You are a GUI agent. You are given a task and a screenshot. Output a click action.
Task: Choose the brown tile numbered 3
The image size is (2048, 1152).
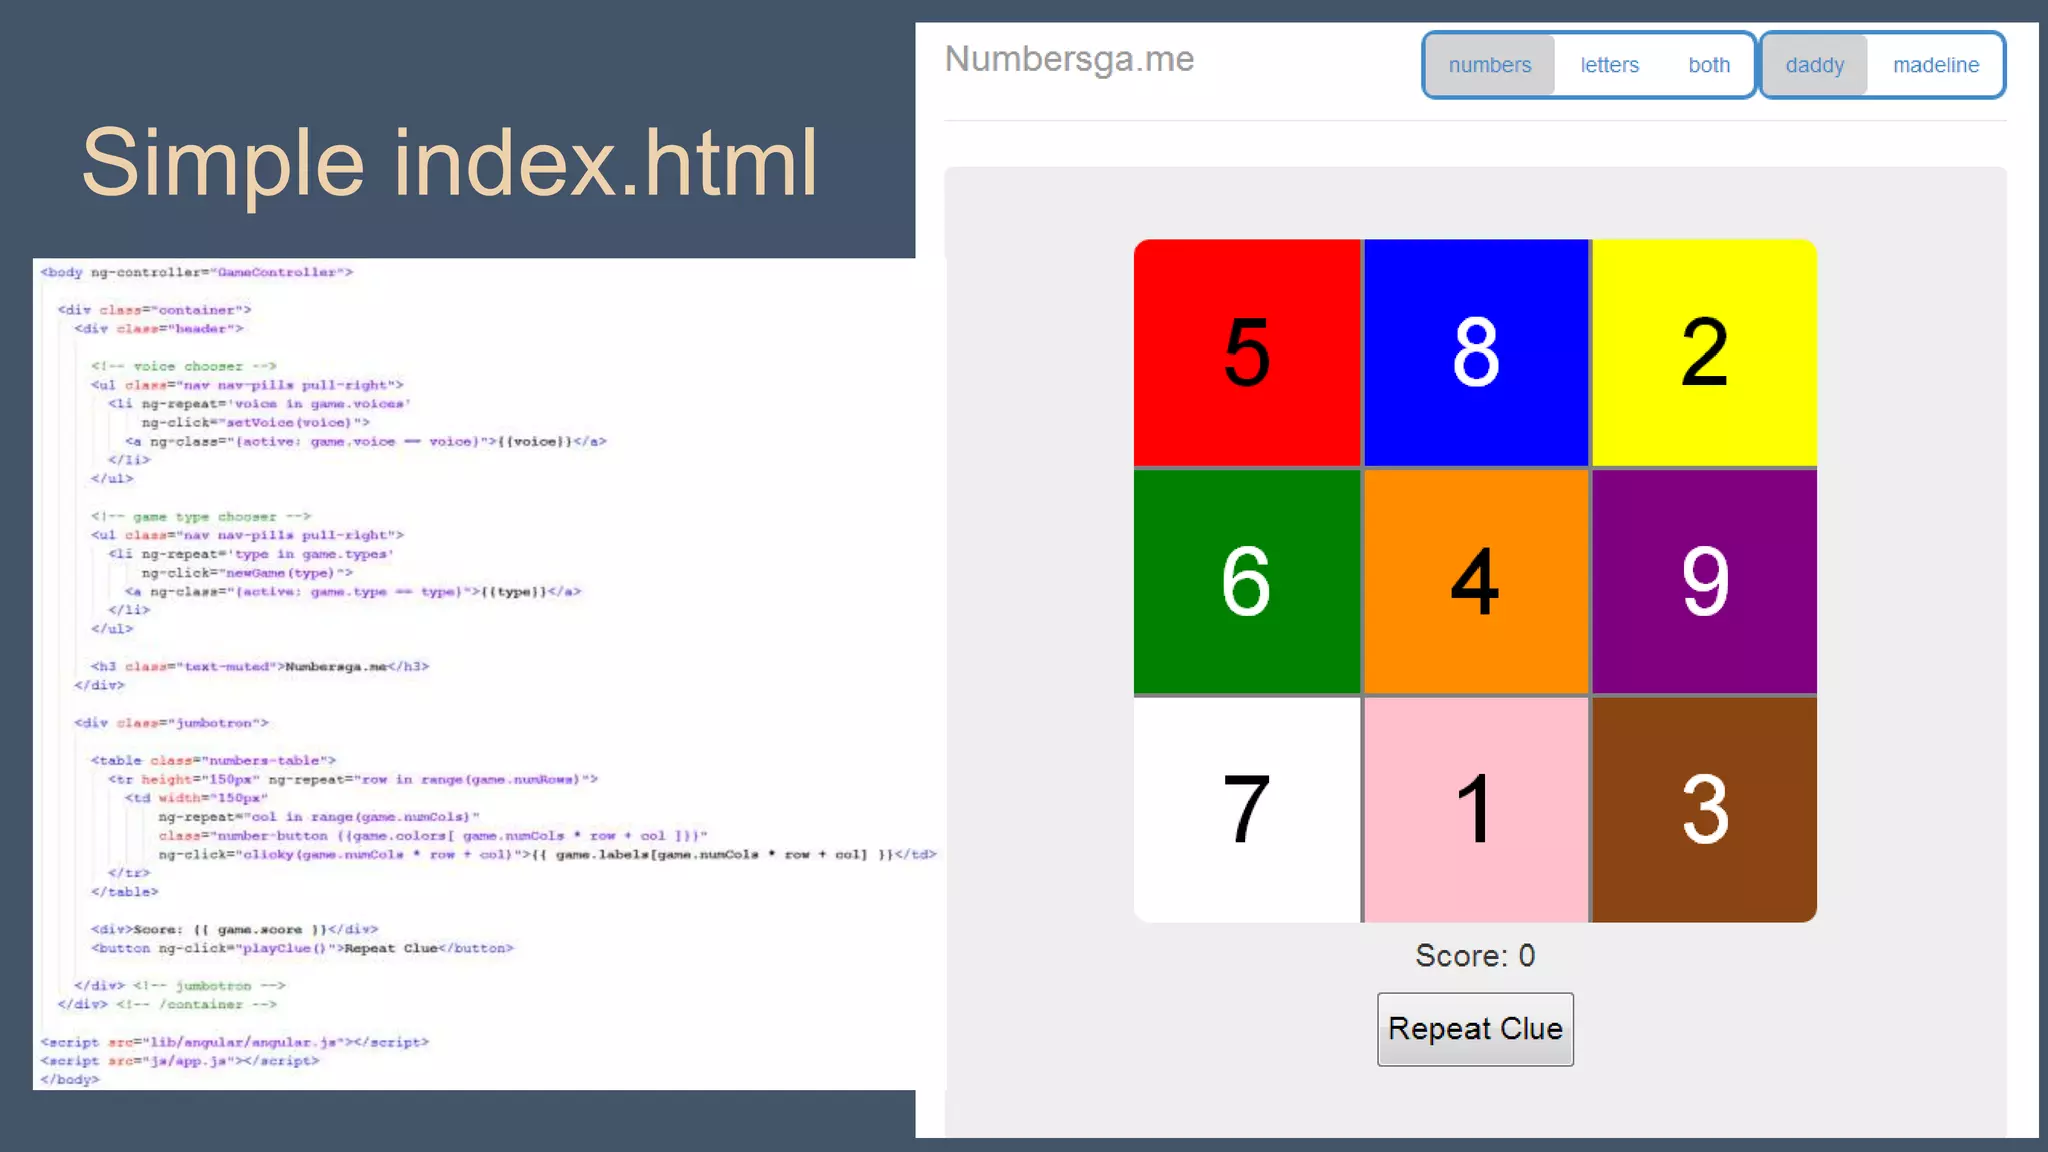1704,809
